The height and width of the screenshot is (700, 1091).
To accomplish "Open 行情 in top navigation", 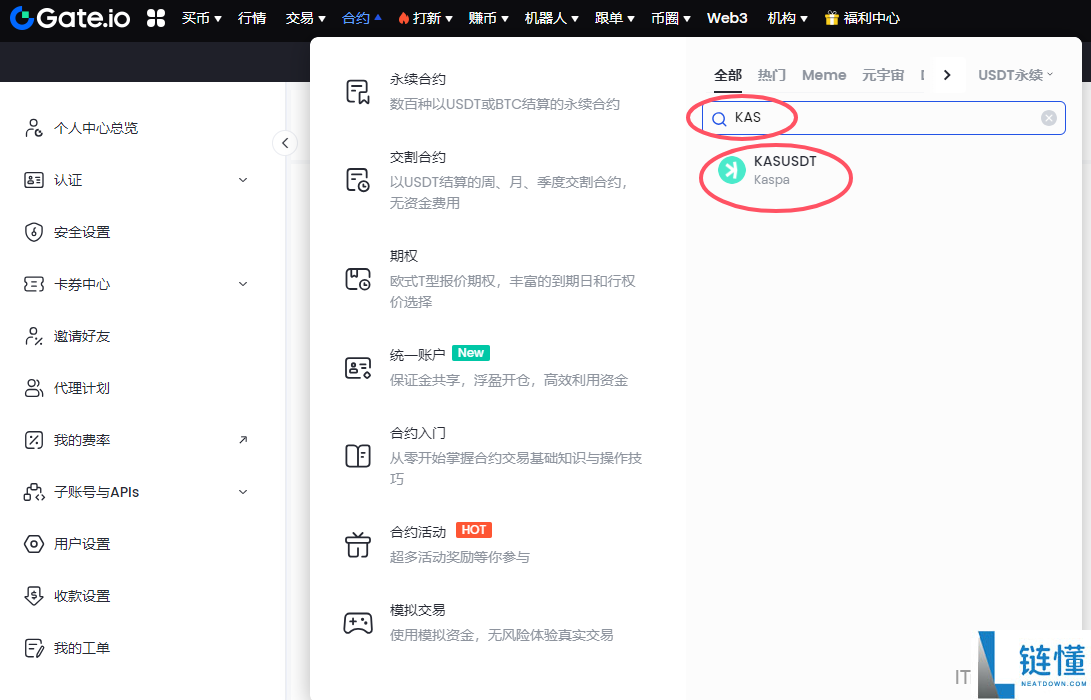I will [x=252, y=18].
